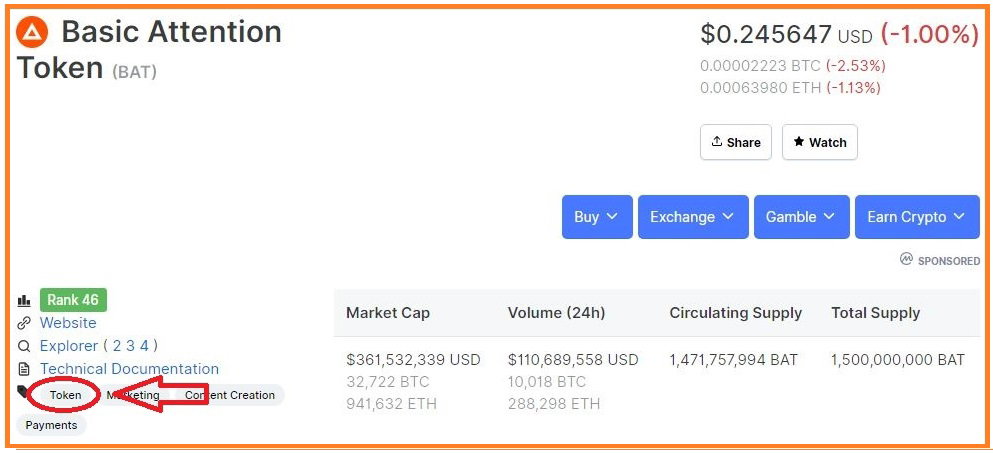This screenshot has height=453, width=993.
Task: Select the Token tag
Action: pos(66,395)
